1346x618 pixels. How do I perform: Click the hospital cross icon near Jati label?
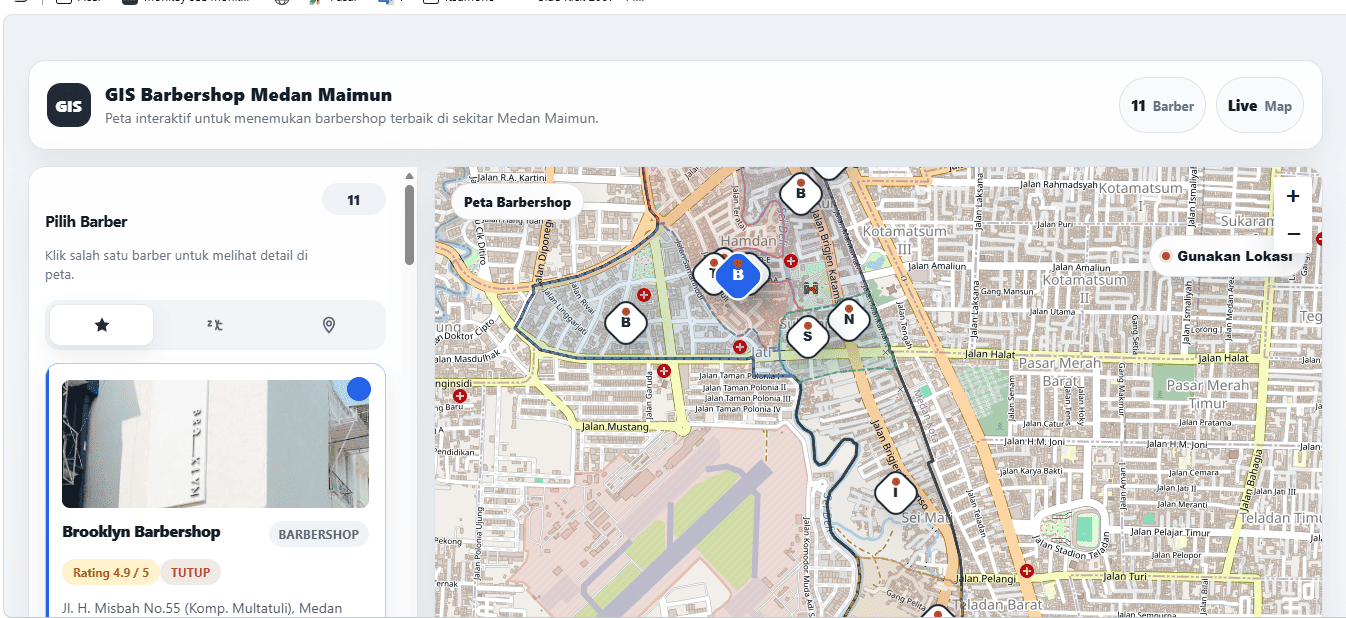point(739,346)
